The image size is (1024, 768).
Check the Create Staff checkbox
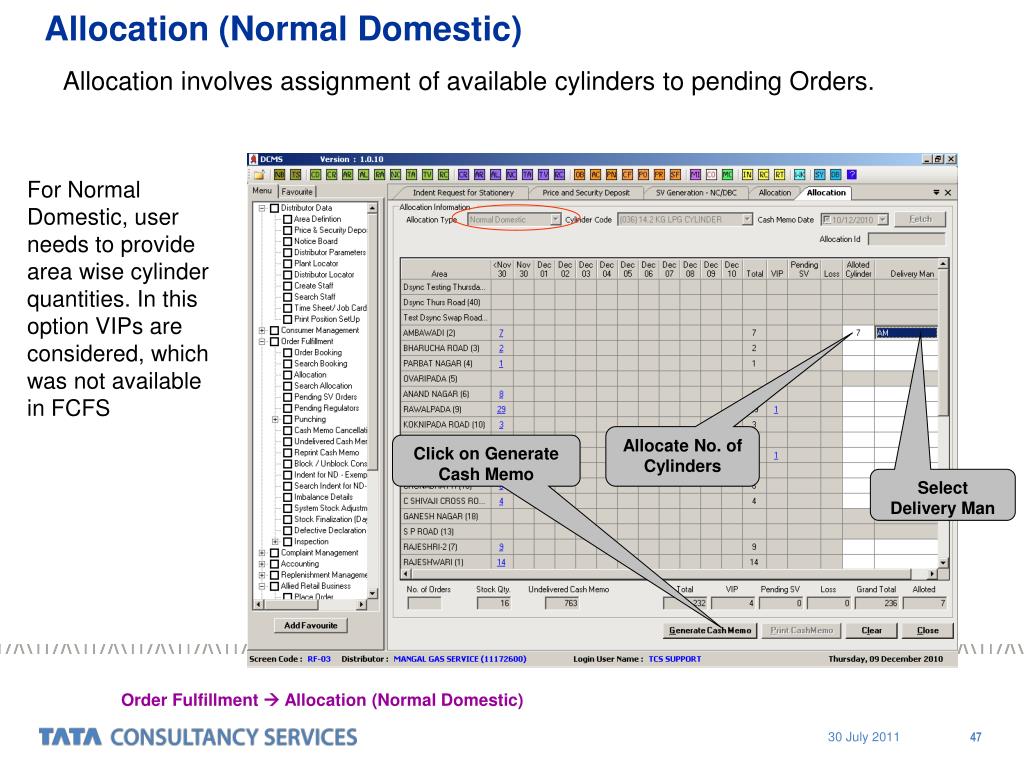pos(287,286)
